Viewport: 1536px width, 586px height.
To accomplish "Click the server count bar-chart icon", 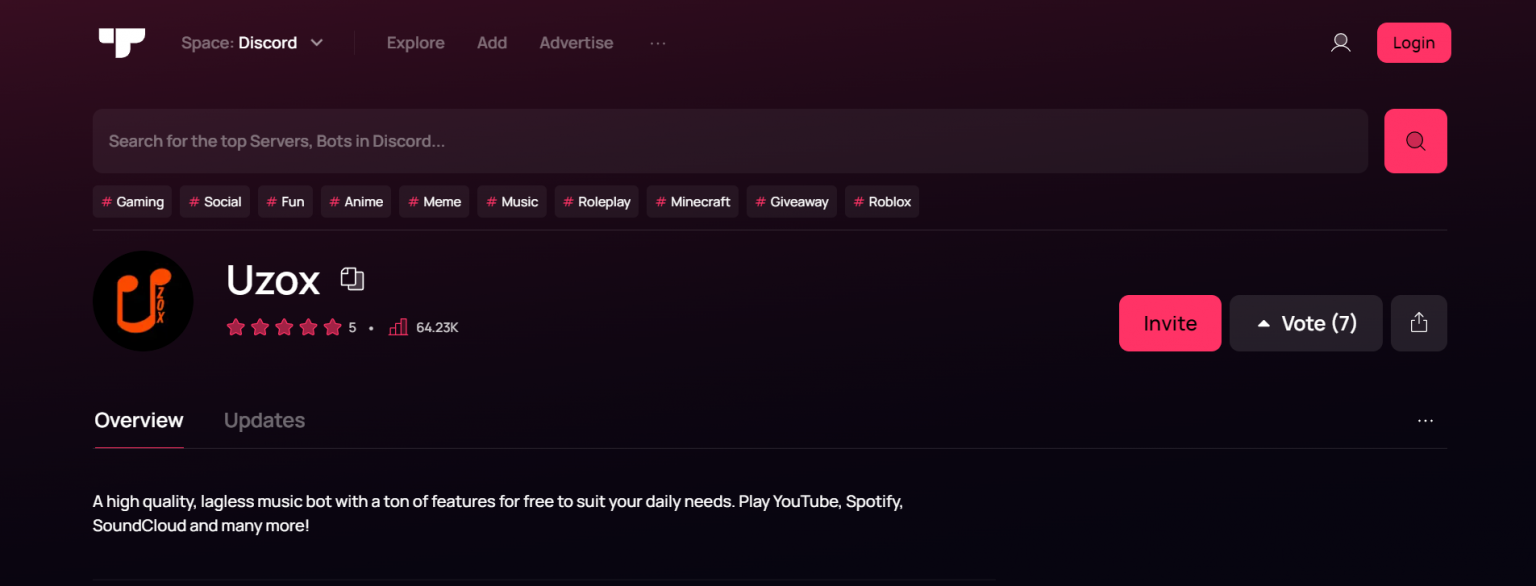I will coord(398,327).
